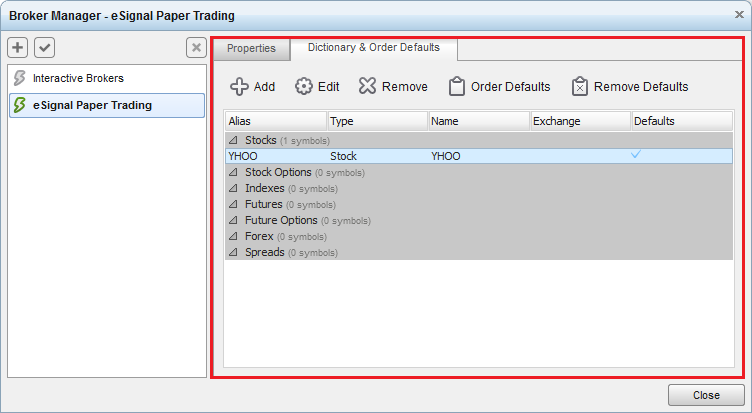Image resolution: width=752 pixels, height=413 pixels.
Task: Collapse the Stocks group
Action: point(233,140)
